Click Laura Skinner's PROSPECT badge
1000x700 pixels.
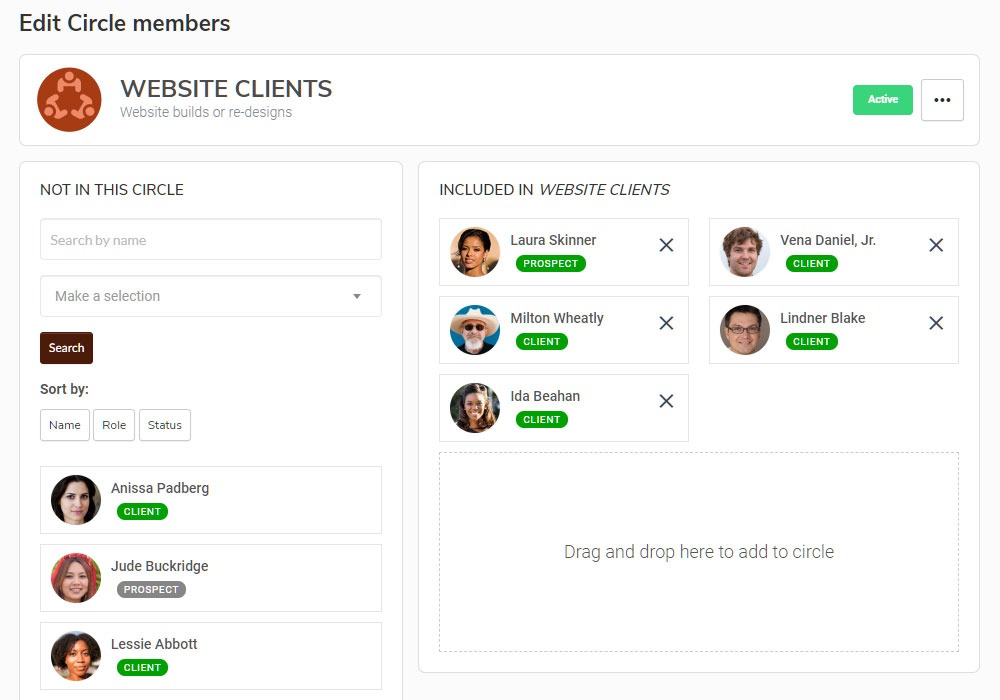click(551, 264)
